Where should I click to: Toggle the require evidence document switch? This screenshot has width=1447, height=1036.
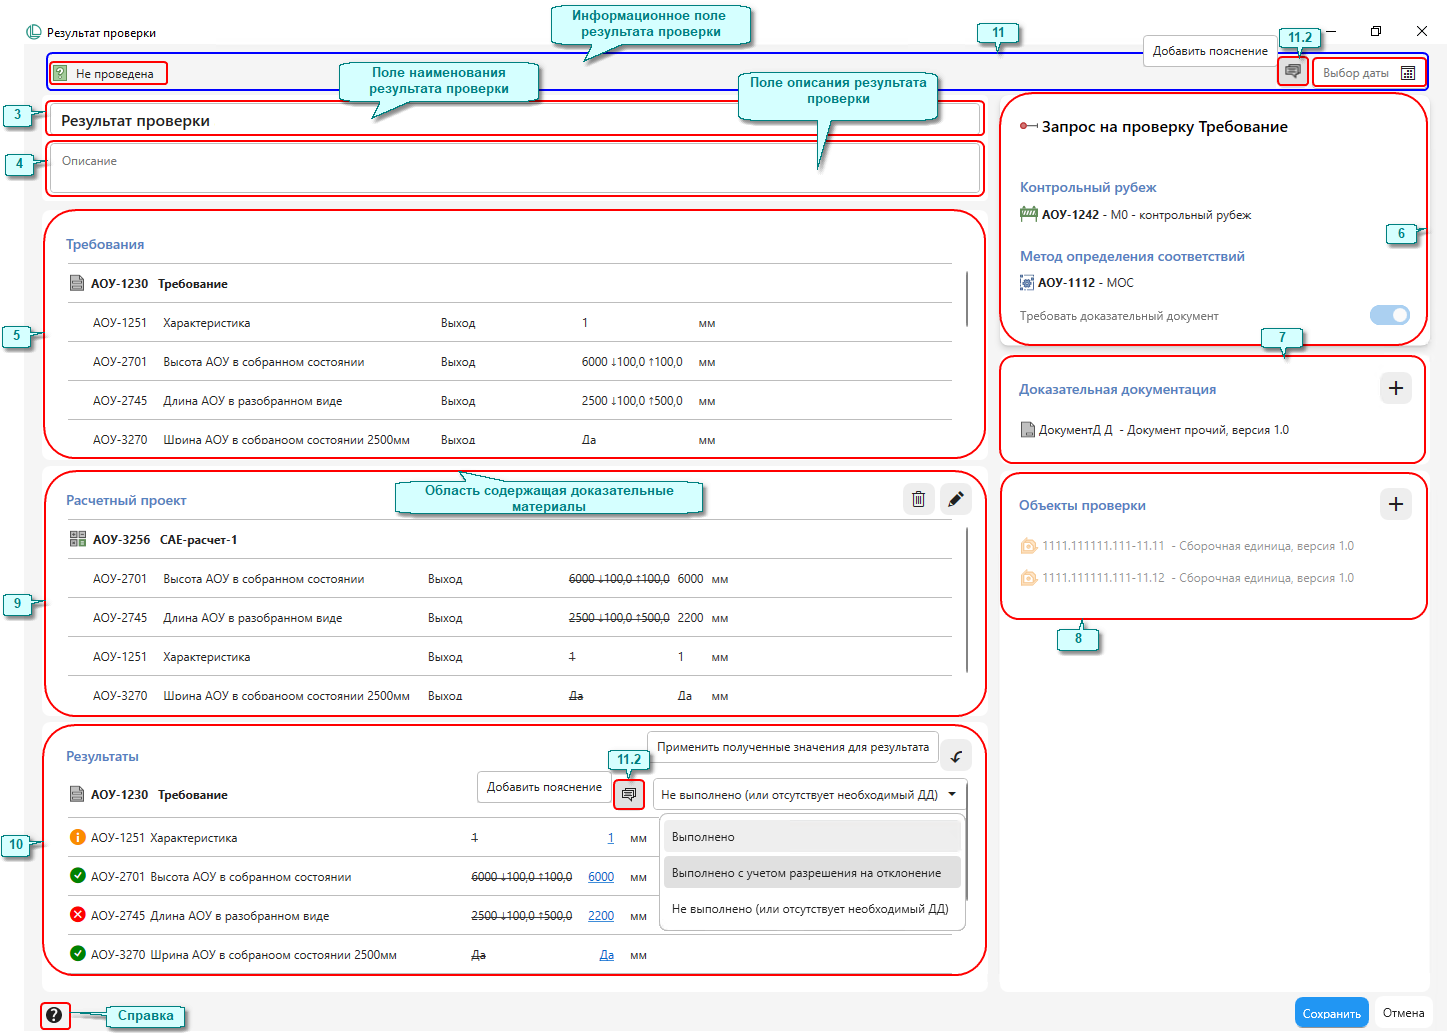(1389, 315)
